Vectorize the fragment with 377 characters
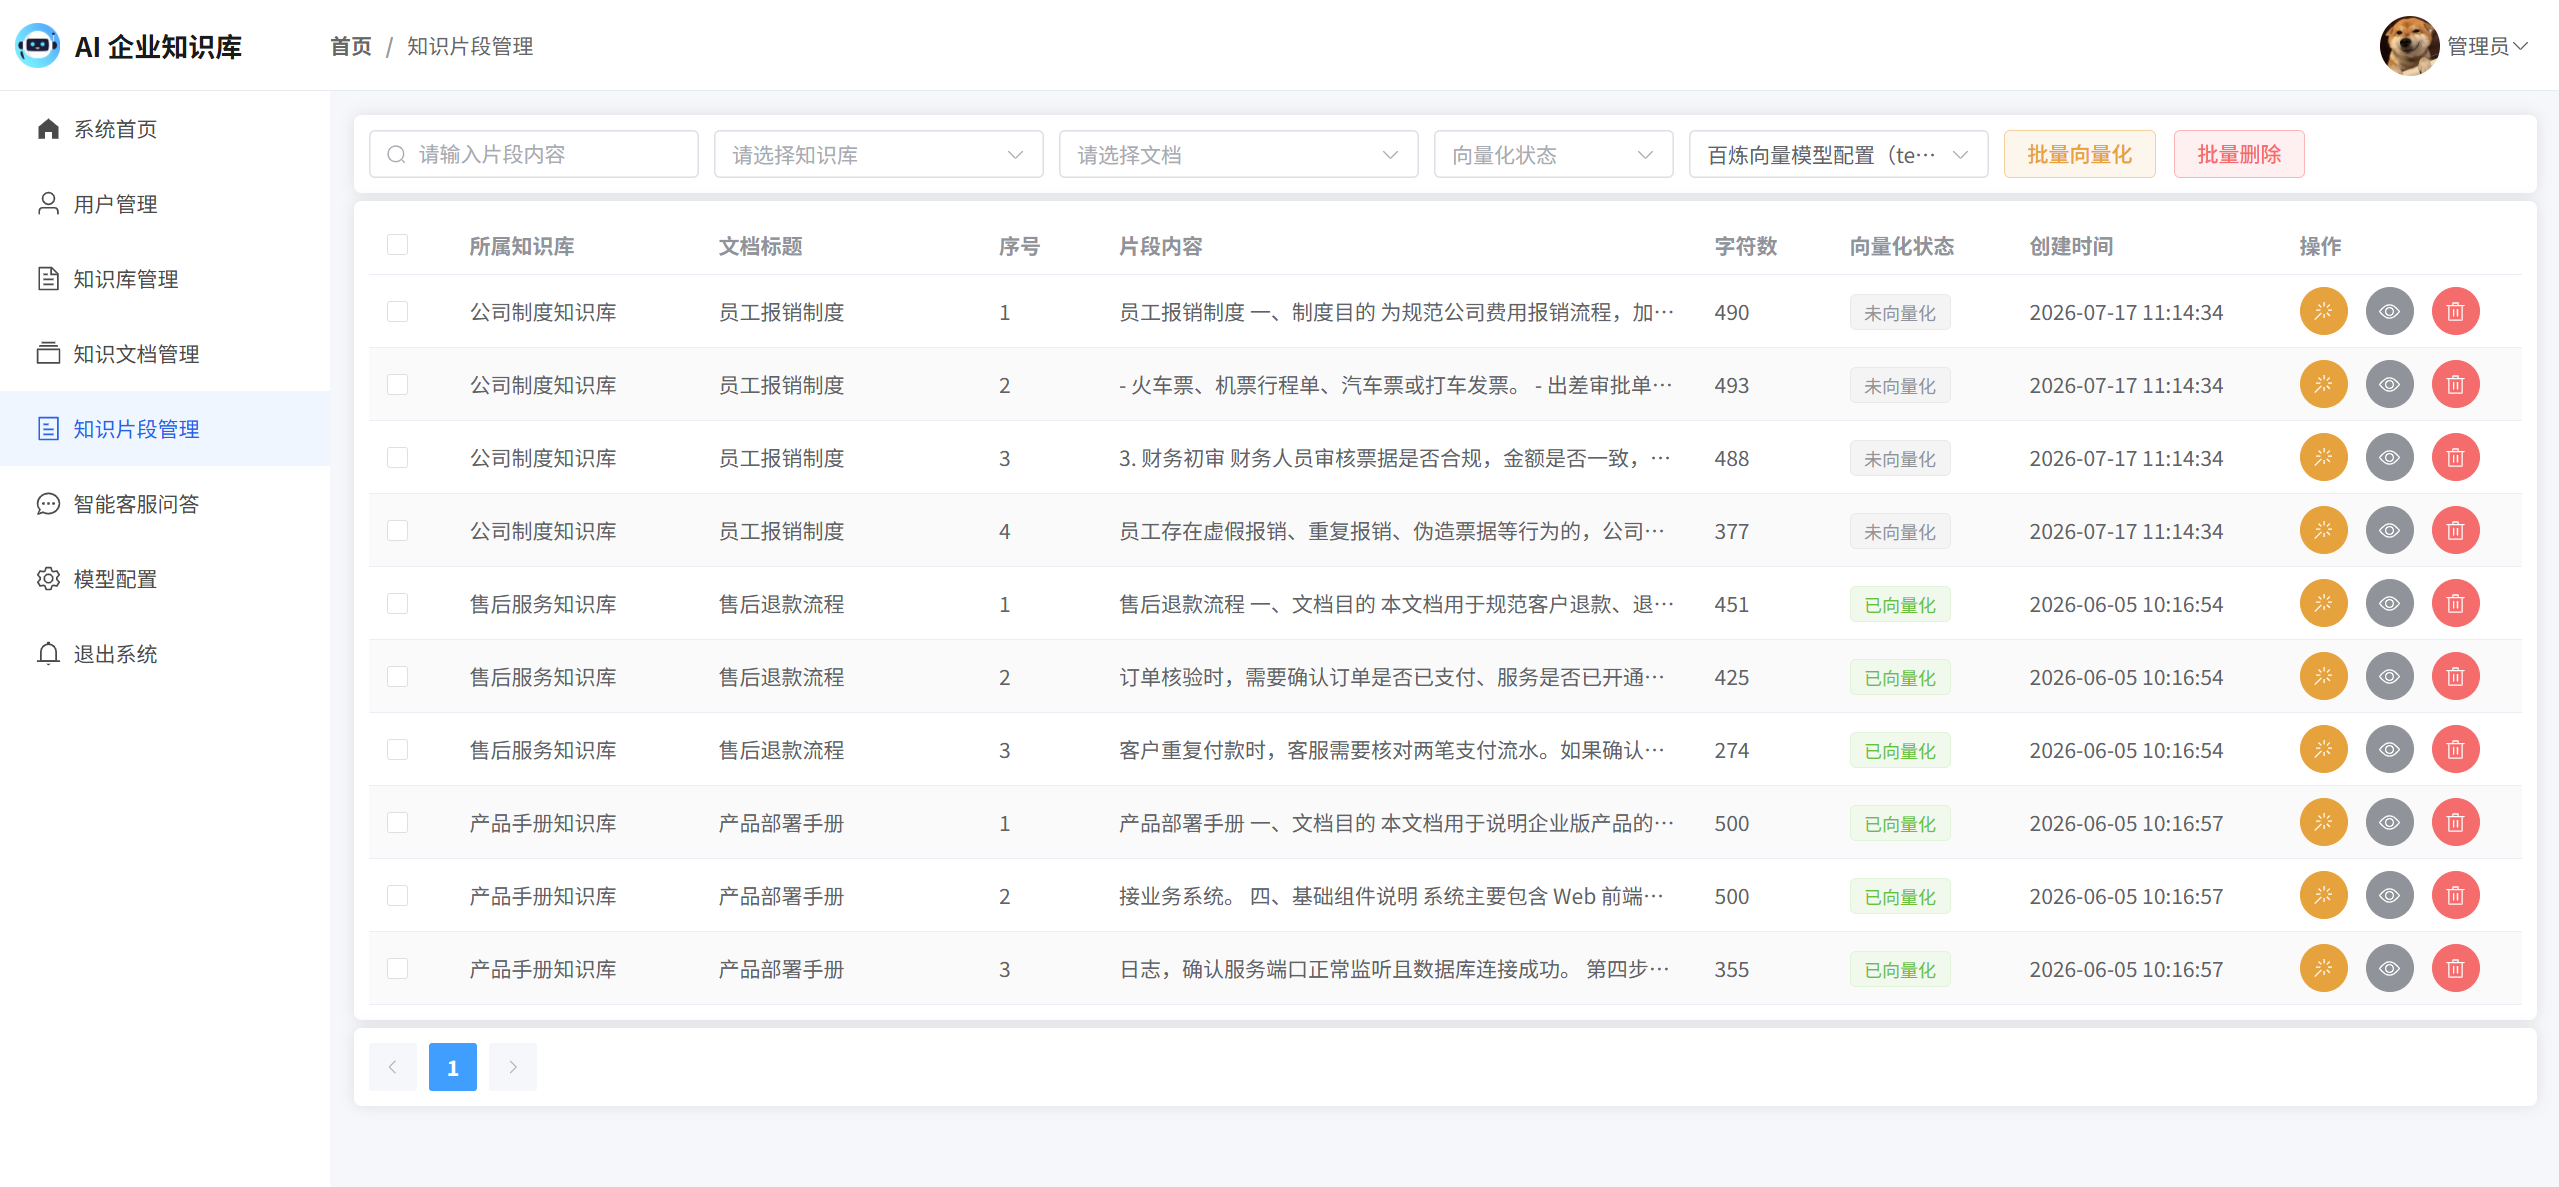2559x1187 pixels. click(x=2323, y=530)
